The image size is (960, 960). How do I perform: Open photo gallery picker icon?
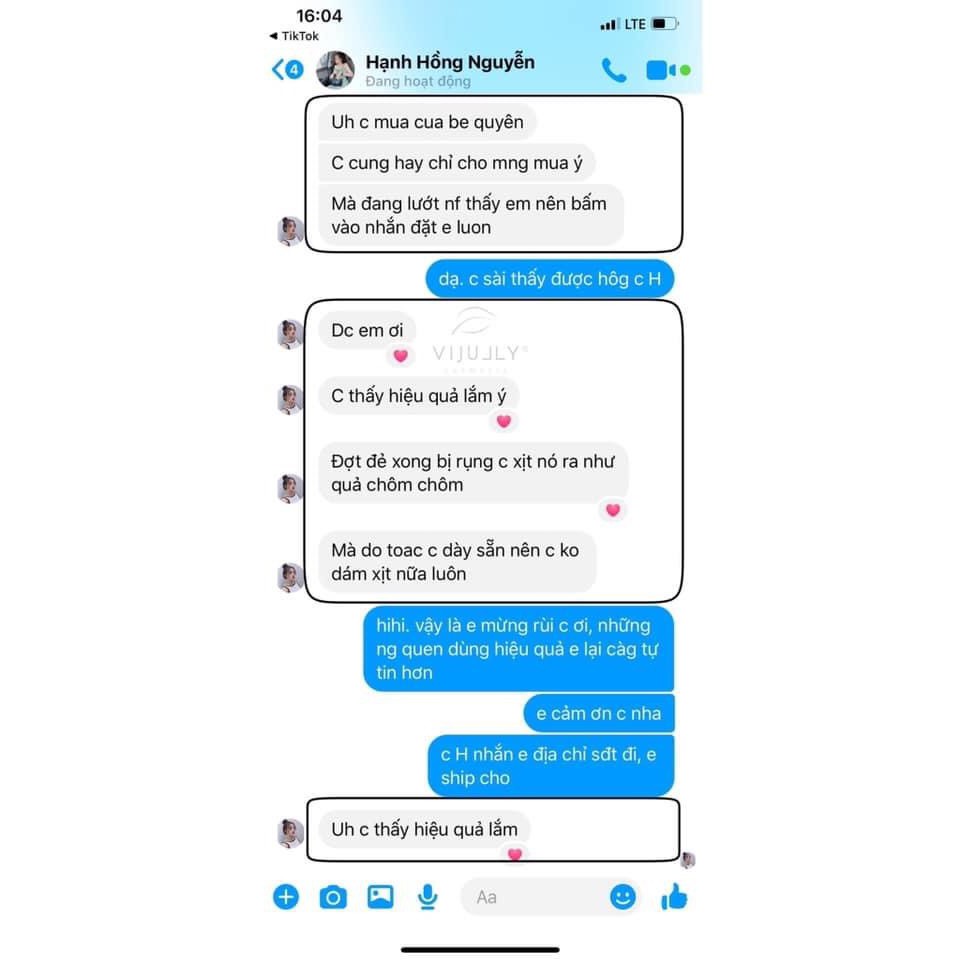coord(380,896)
